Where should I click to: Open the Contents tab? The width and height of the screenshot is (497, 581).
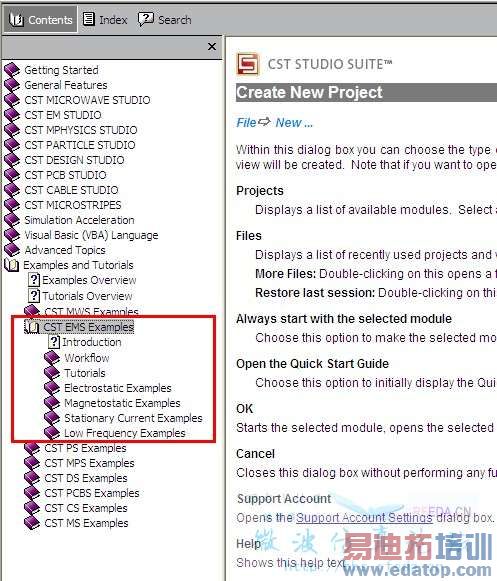pos(41,19)
